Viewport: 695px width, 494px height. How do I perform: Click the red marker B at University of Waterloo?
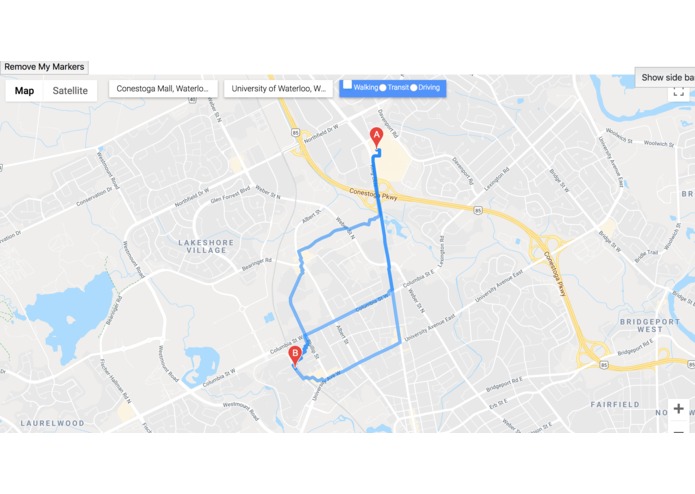click(295, 356)
